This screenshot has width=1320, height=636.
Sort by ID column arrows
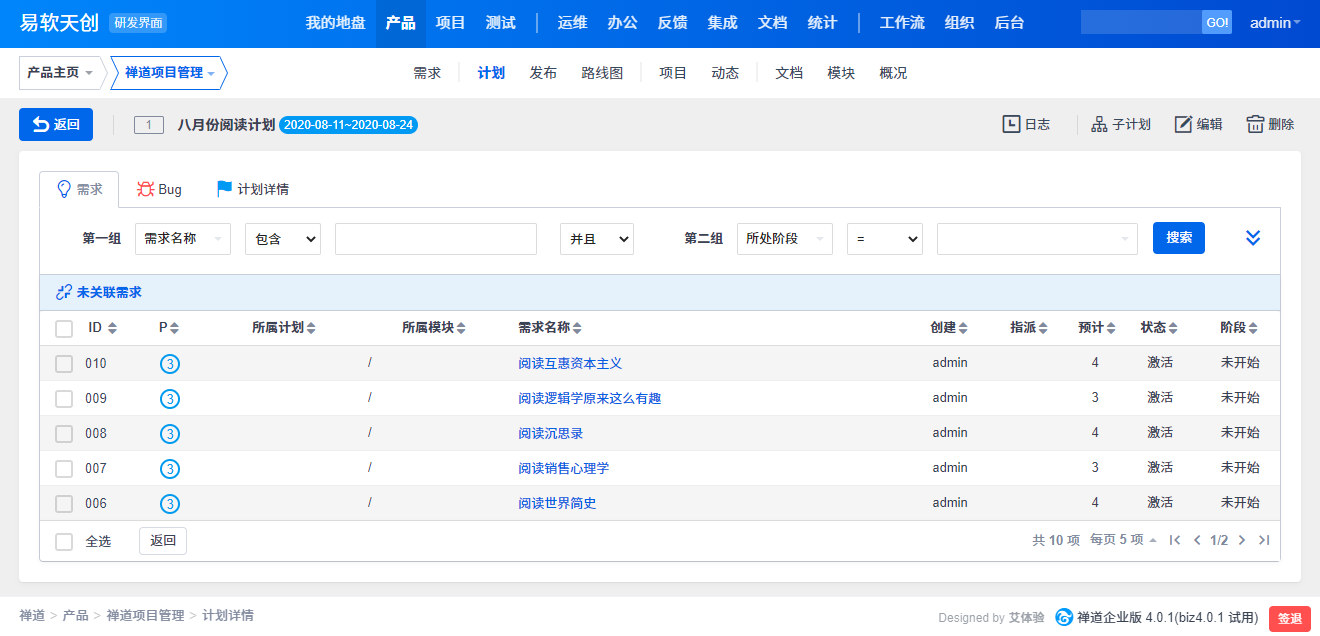(112, 328)
